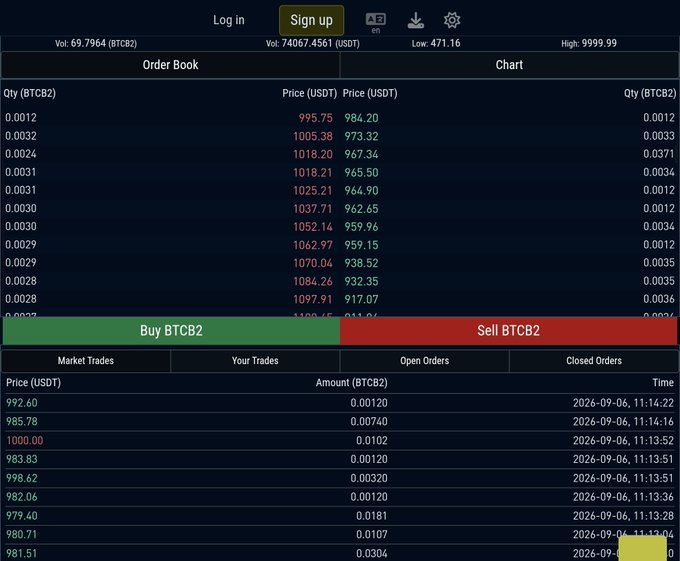The image size is (680, 561).
Task: Click the Time column header
Action: (663, 383)
